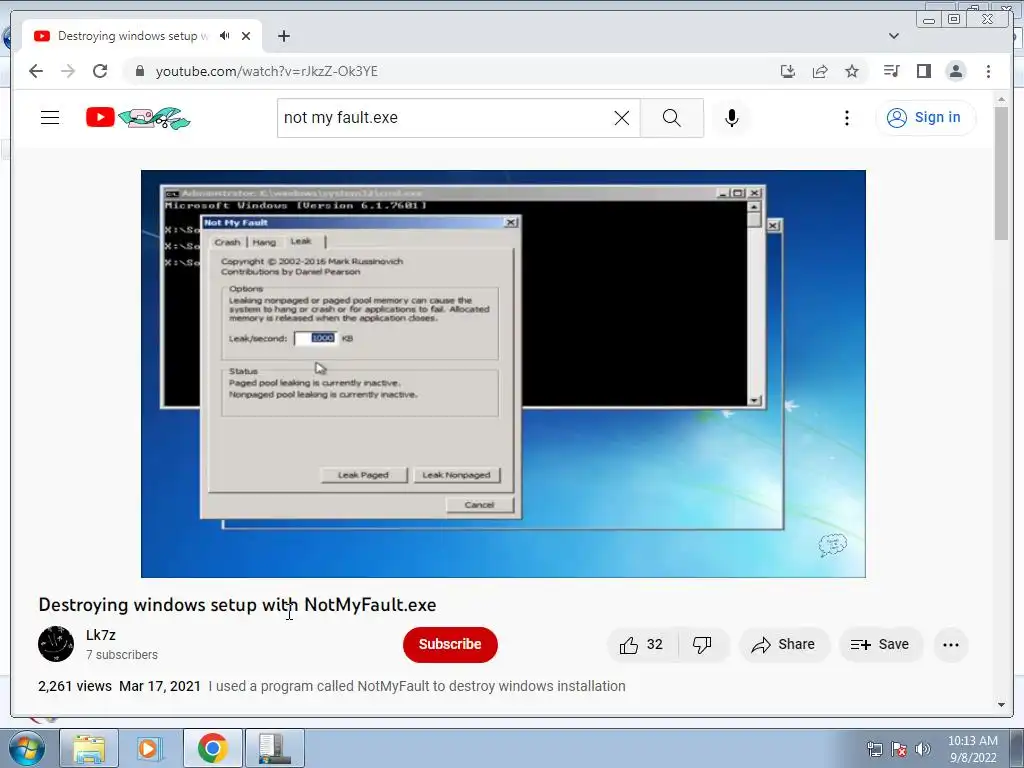This screenshot has height=768, width=1024.
Task: Like the video with thumbs up
Action: 641,645
